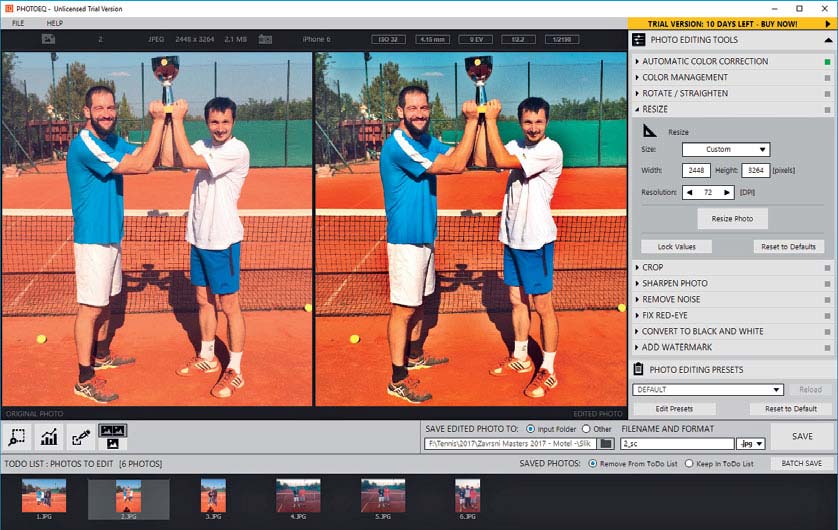Click the photo editing presets clipboard icon
The image size is (838, 530).
tap(638, 369)
